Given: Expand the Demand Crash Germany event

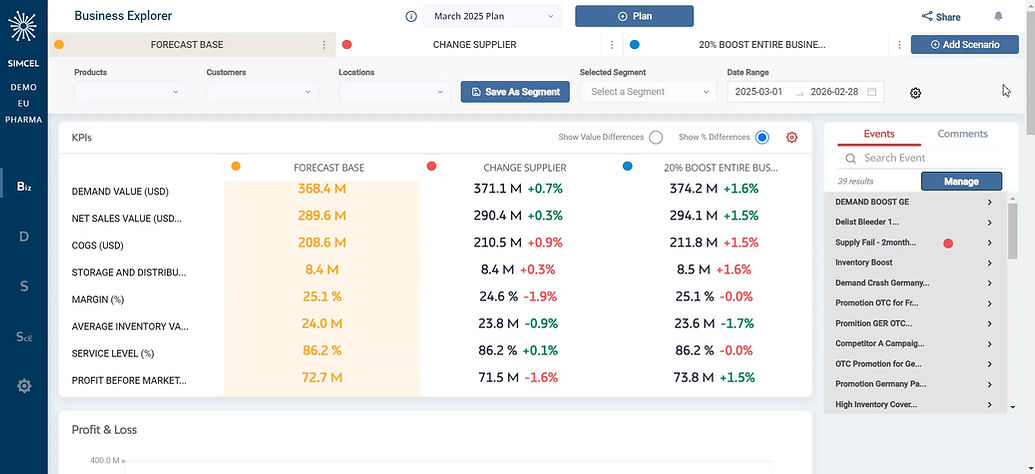Looking at the screenshot, I should click(x=989, y=283).
